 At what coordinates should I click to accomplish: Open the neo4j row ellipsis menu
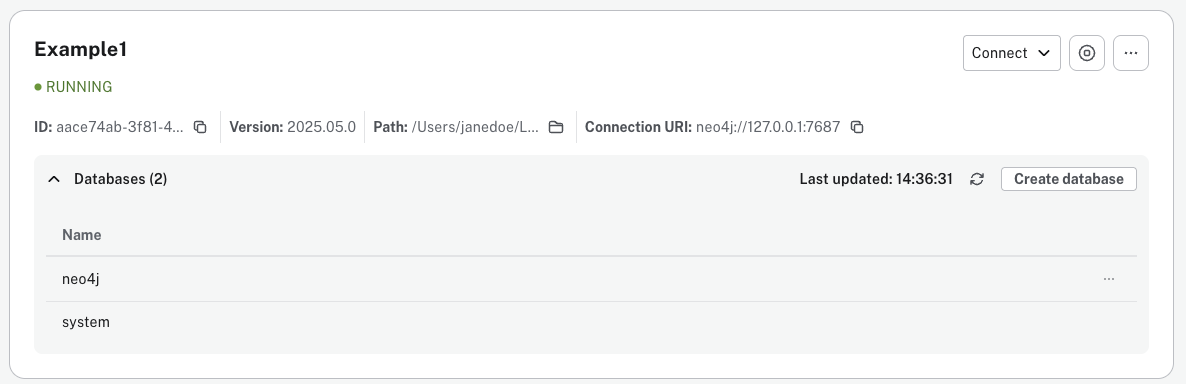tap(1109, 279)
